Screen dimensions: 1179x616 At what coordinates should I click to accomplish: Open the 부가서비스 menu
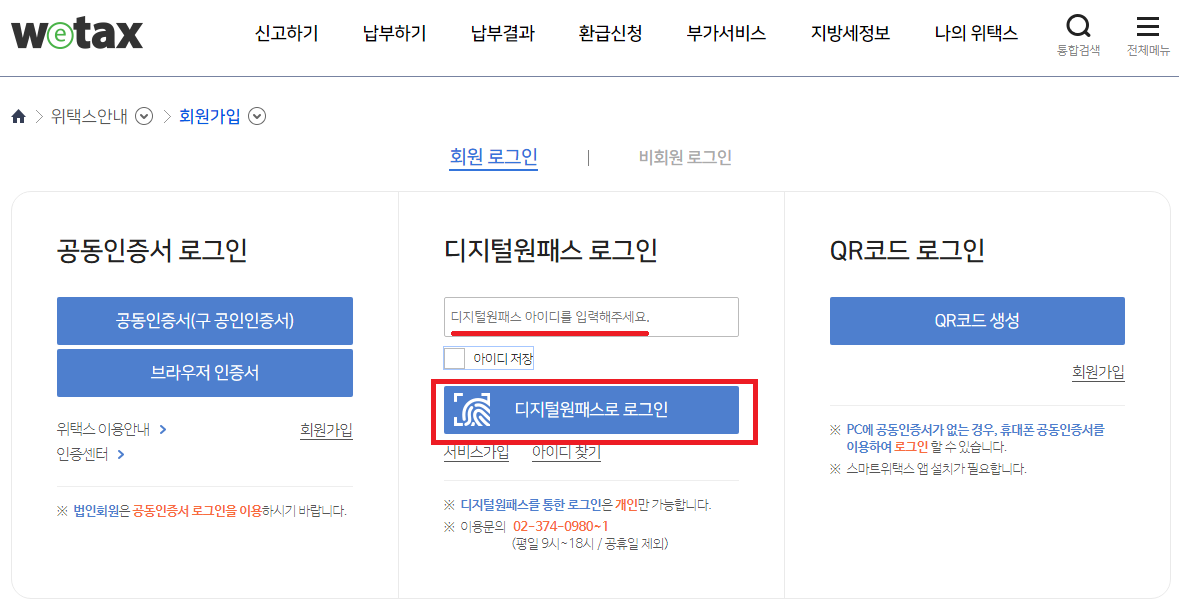pyautogui.click(x=726, y=33)
